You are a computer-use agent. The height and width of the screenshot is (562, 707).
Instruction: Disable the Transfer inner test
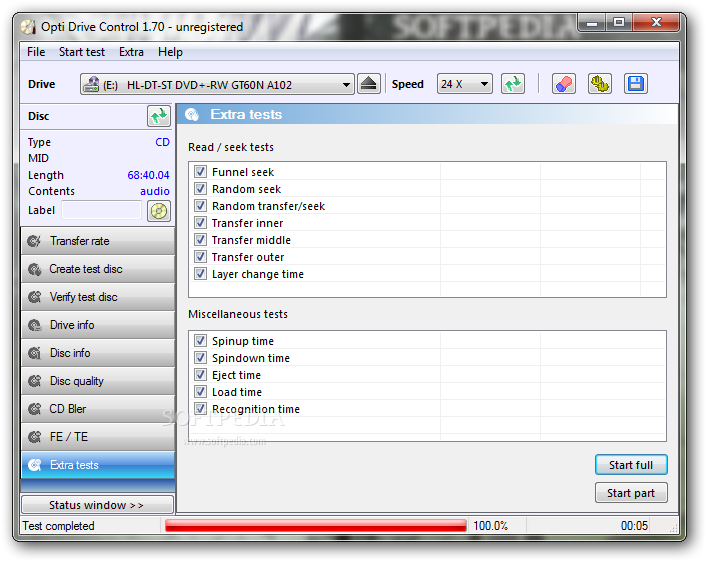pyautogui.click(x=200, y=223)
